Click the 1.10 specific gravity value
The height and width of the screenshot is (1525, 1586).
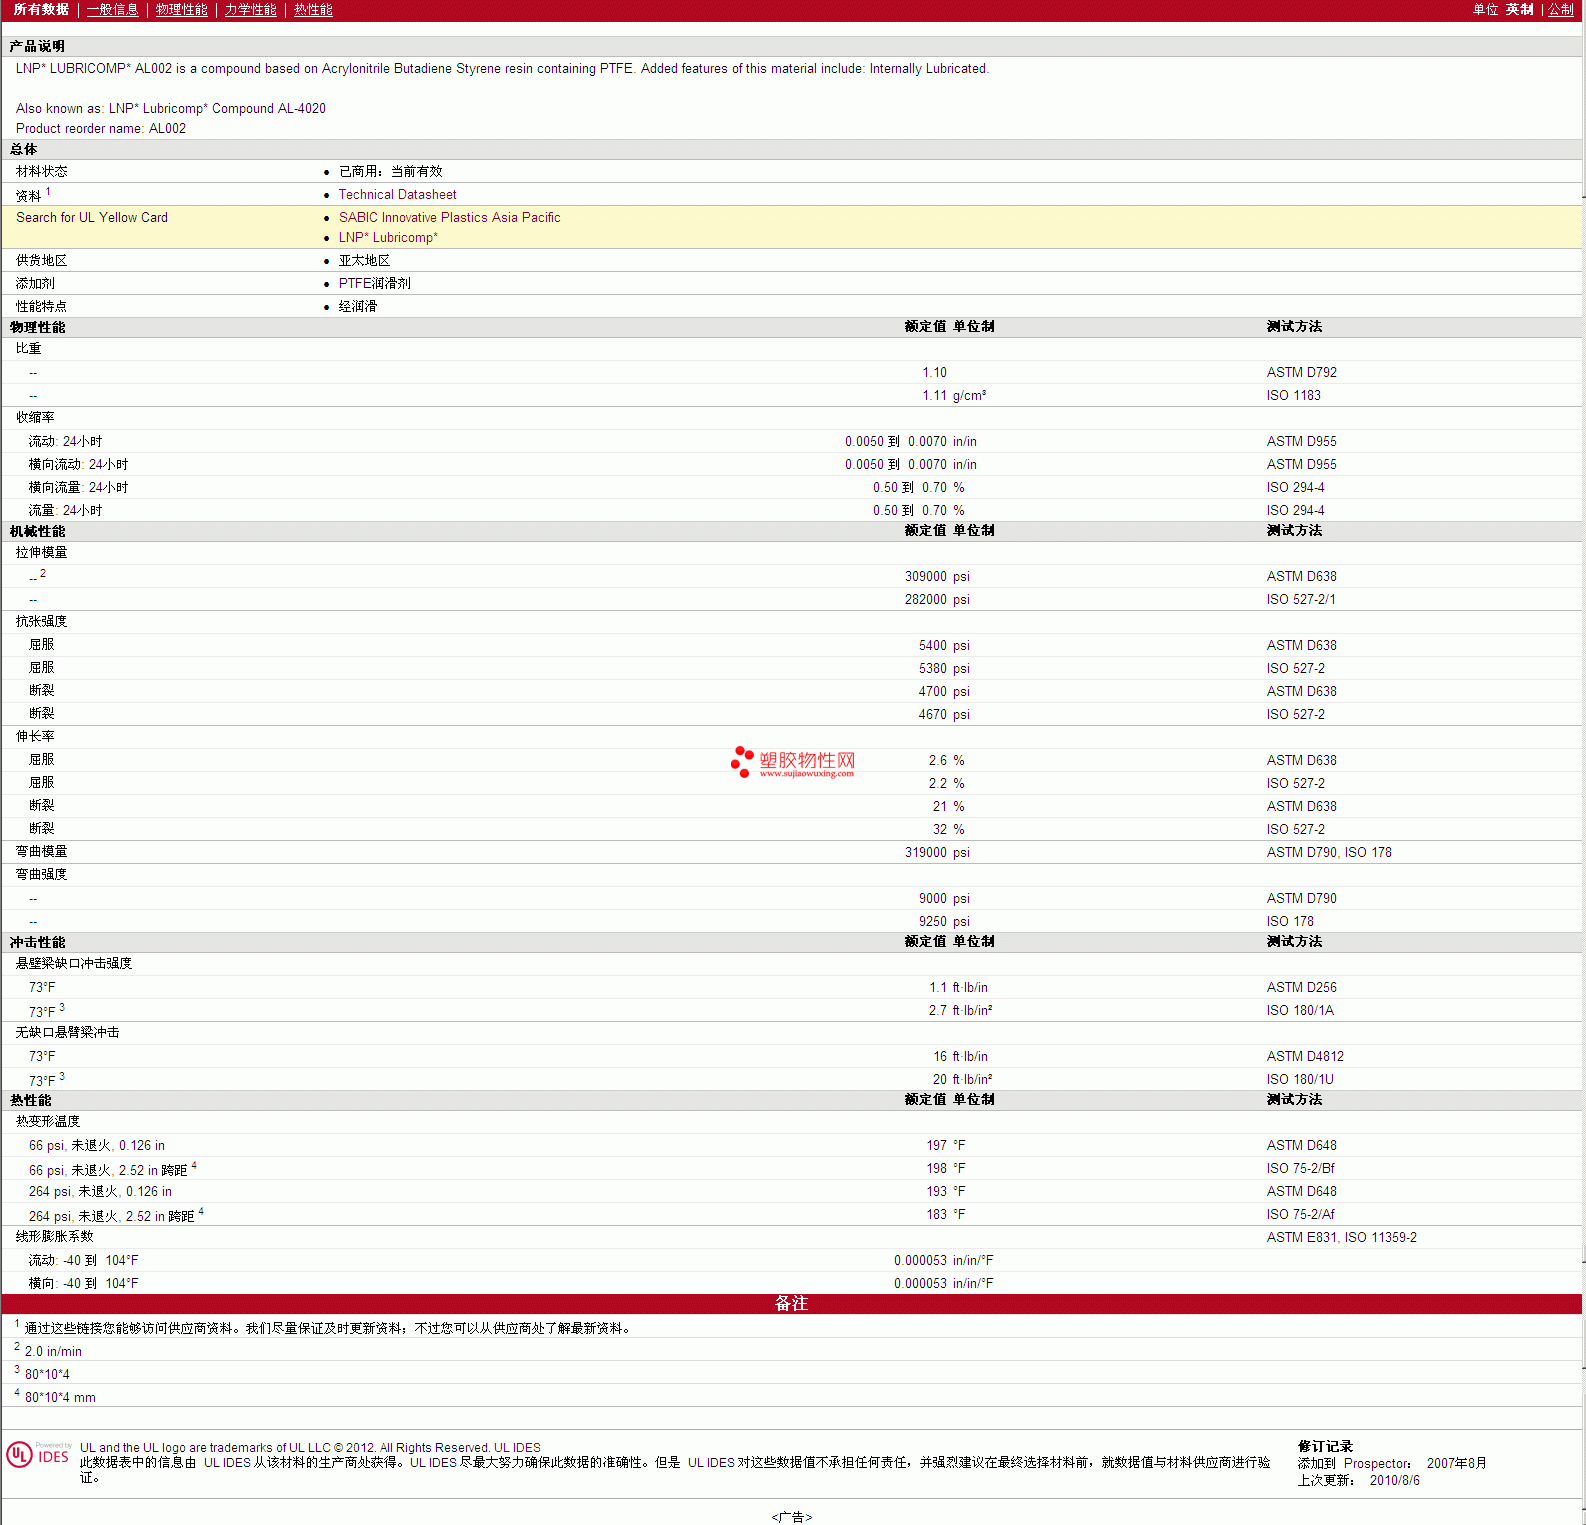point(934,373)
